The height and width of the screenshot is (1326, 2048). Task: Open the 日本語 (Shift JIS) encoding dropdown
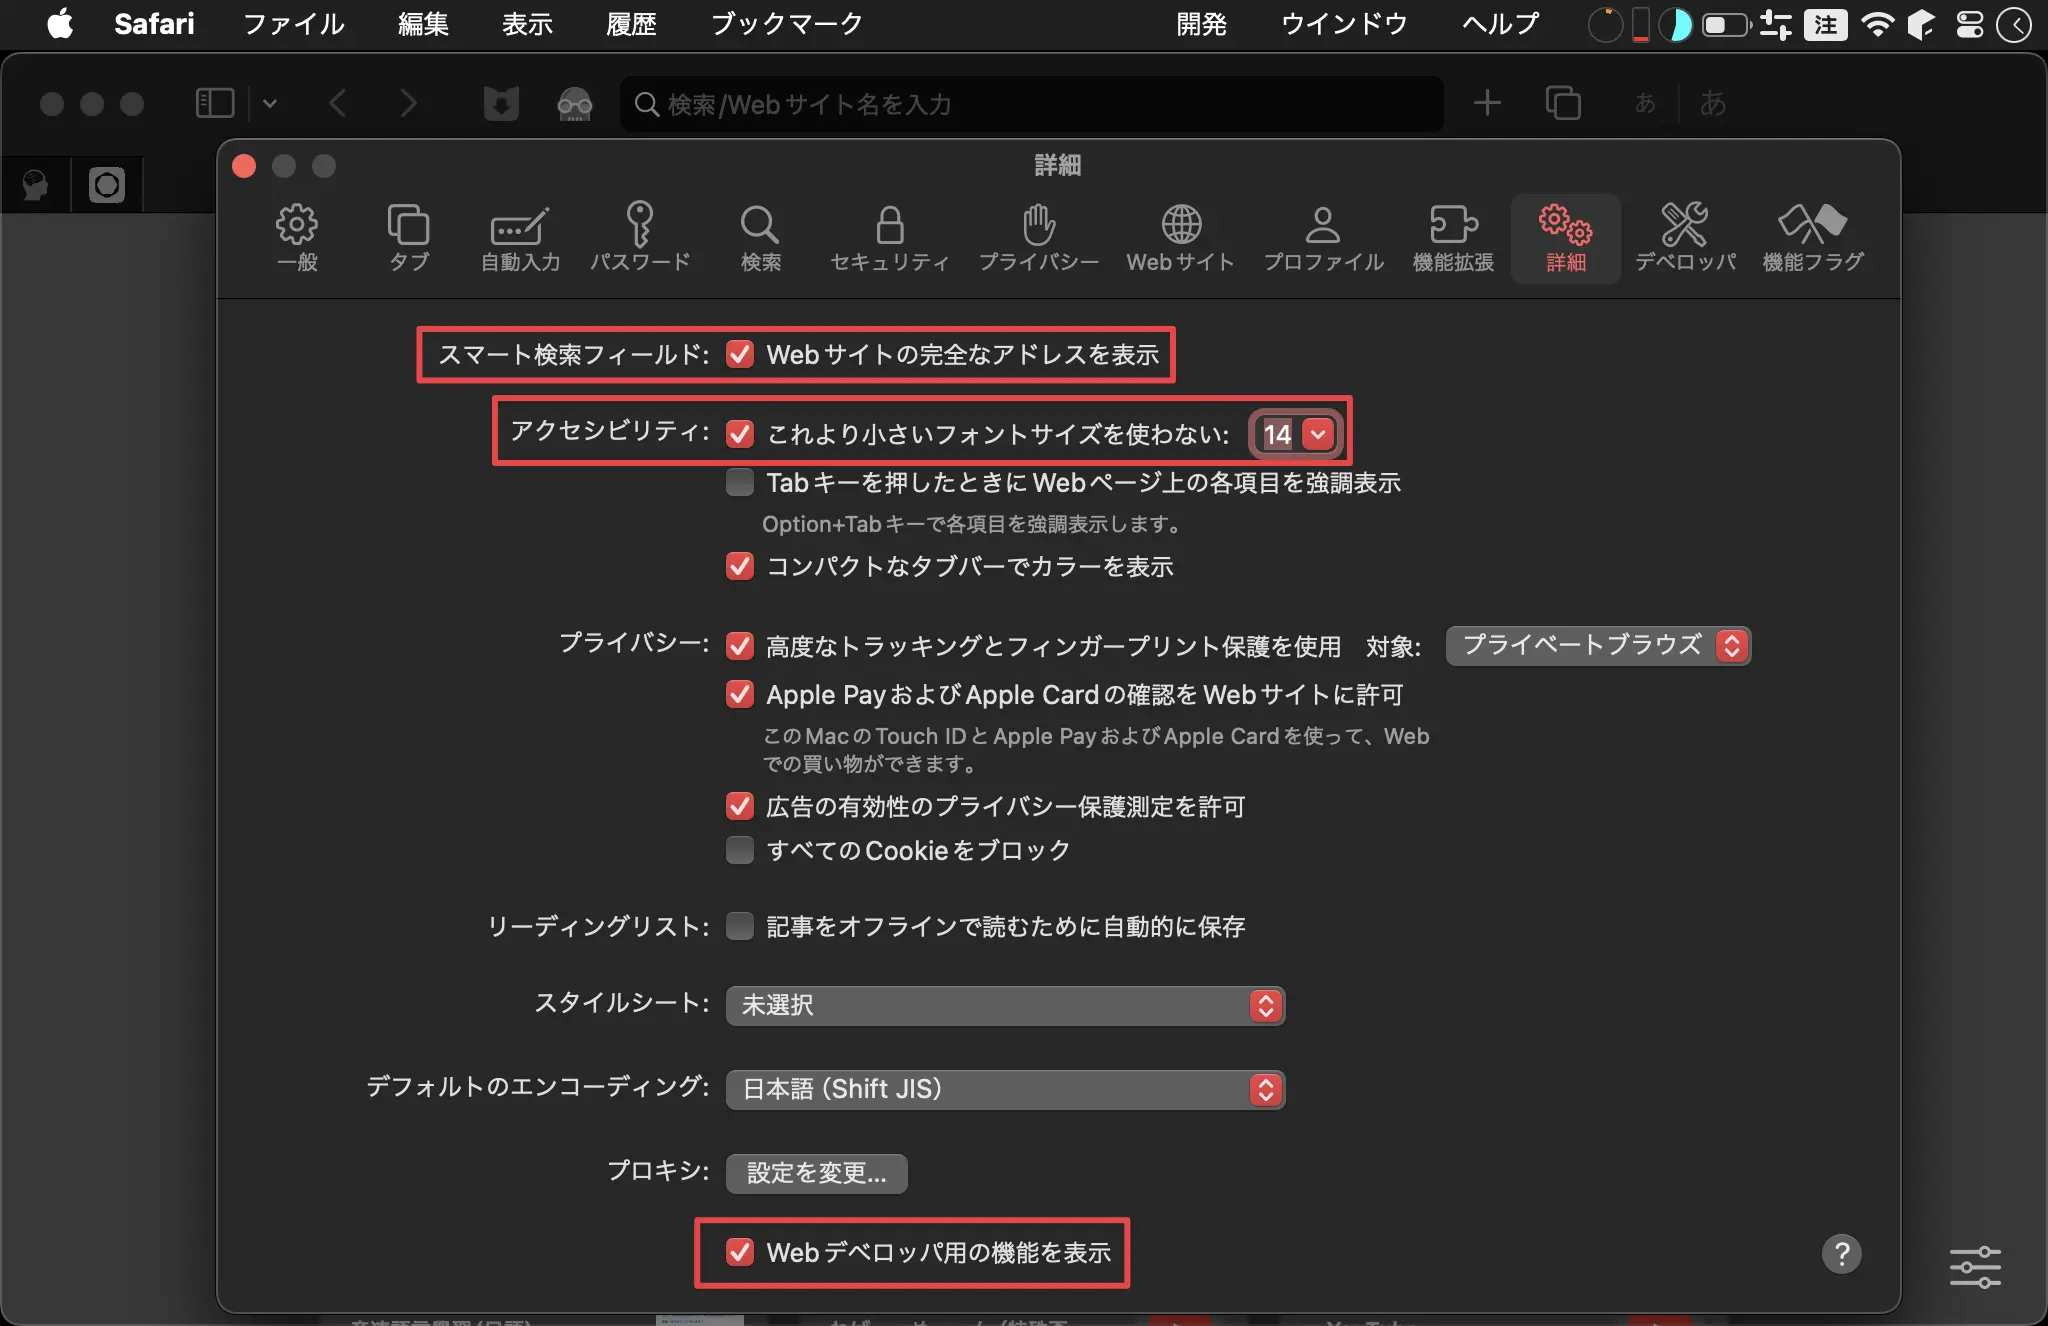click(x=1005, y=1089)
